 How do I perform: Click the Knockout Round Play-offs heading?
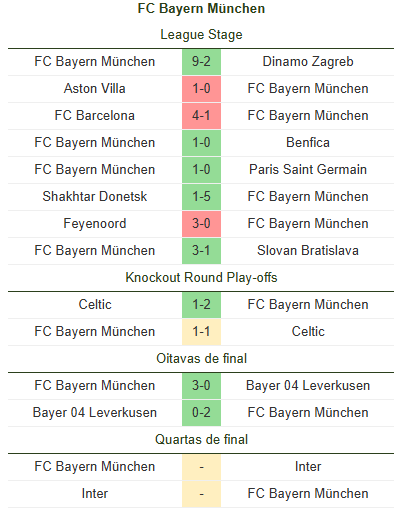tap(201, 278)
